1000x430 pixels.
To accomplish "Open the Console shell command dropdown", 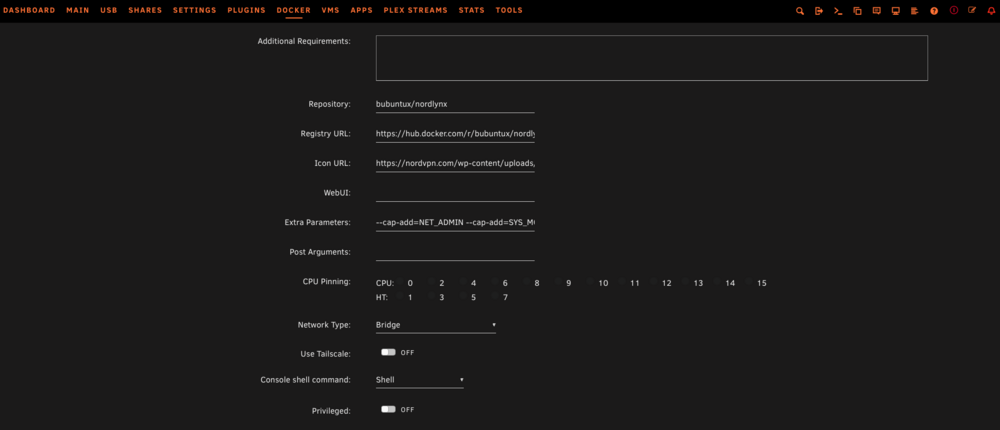I will [420, 380].
